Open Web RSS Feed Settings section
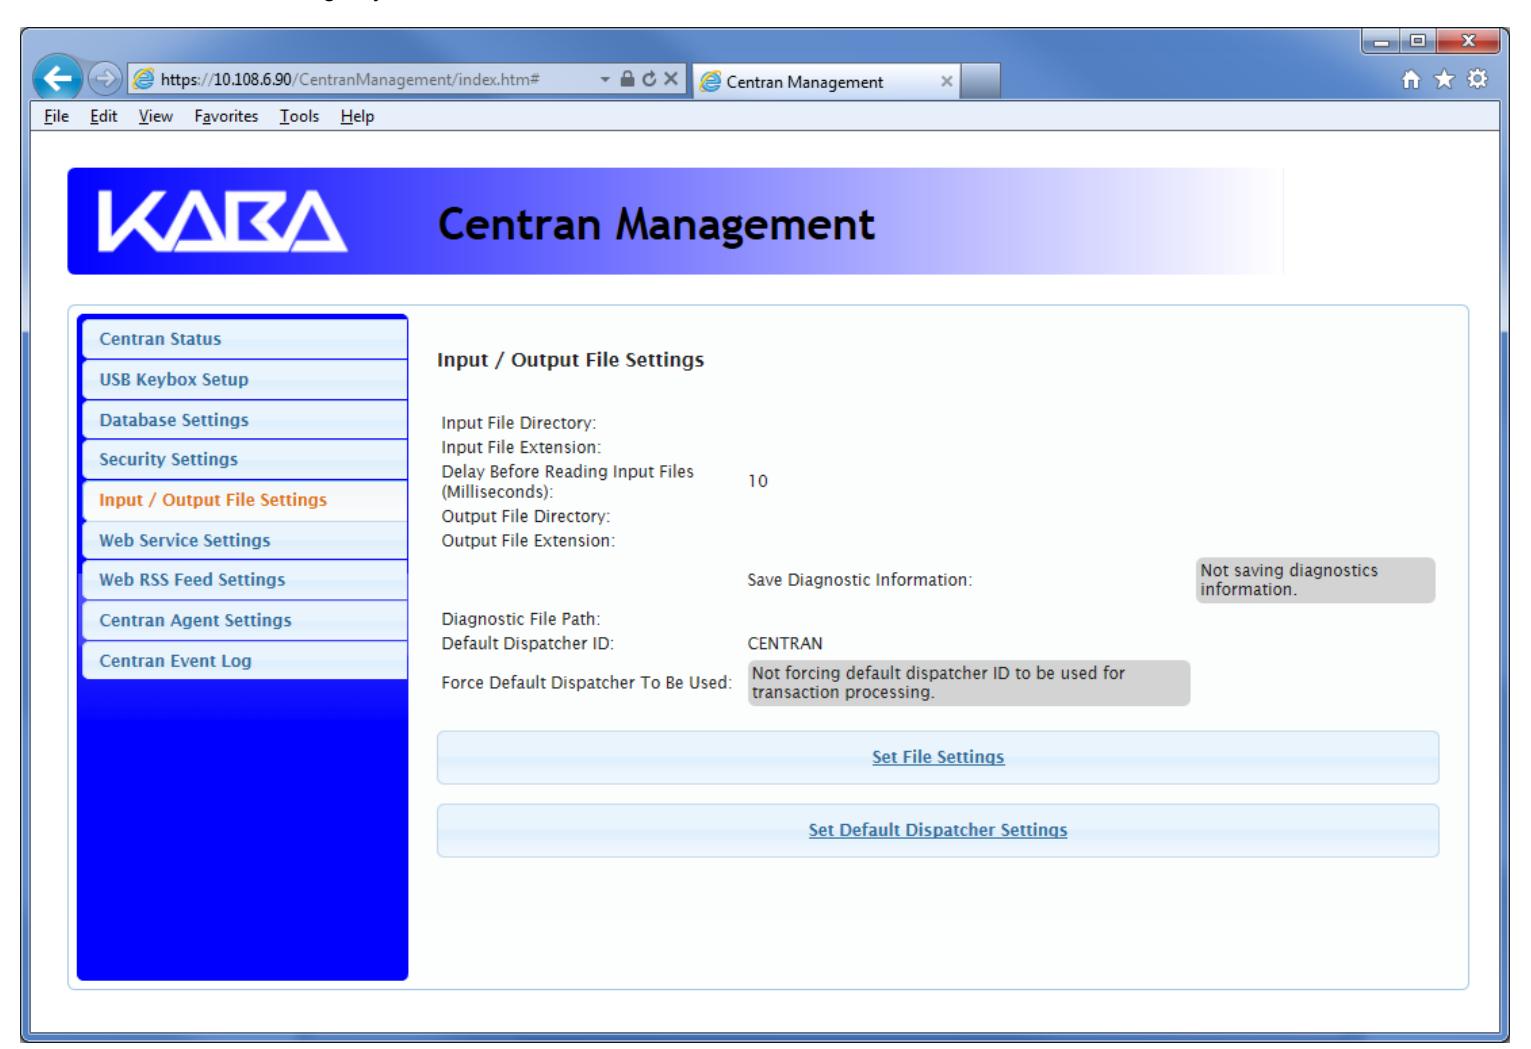Screen dimensions: 1531x1049 (245, 580)
